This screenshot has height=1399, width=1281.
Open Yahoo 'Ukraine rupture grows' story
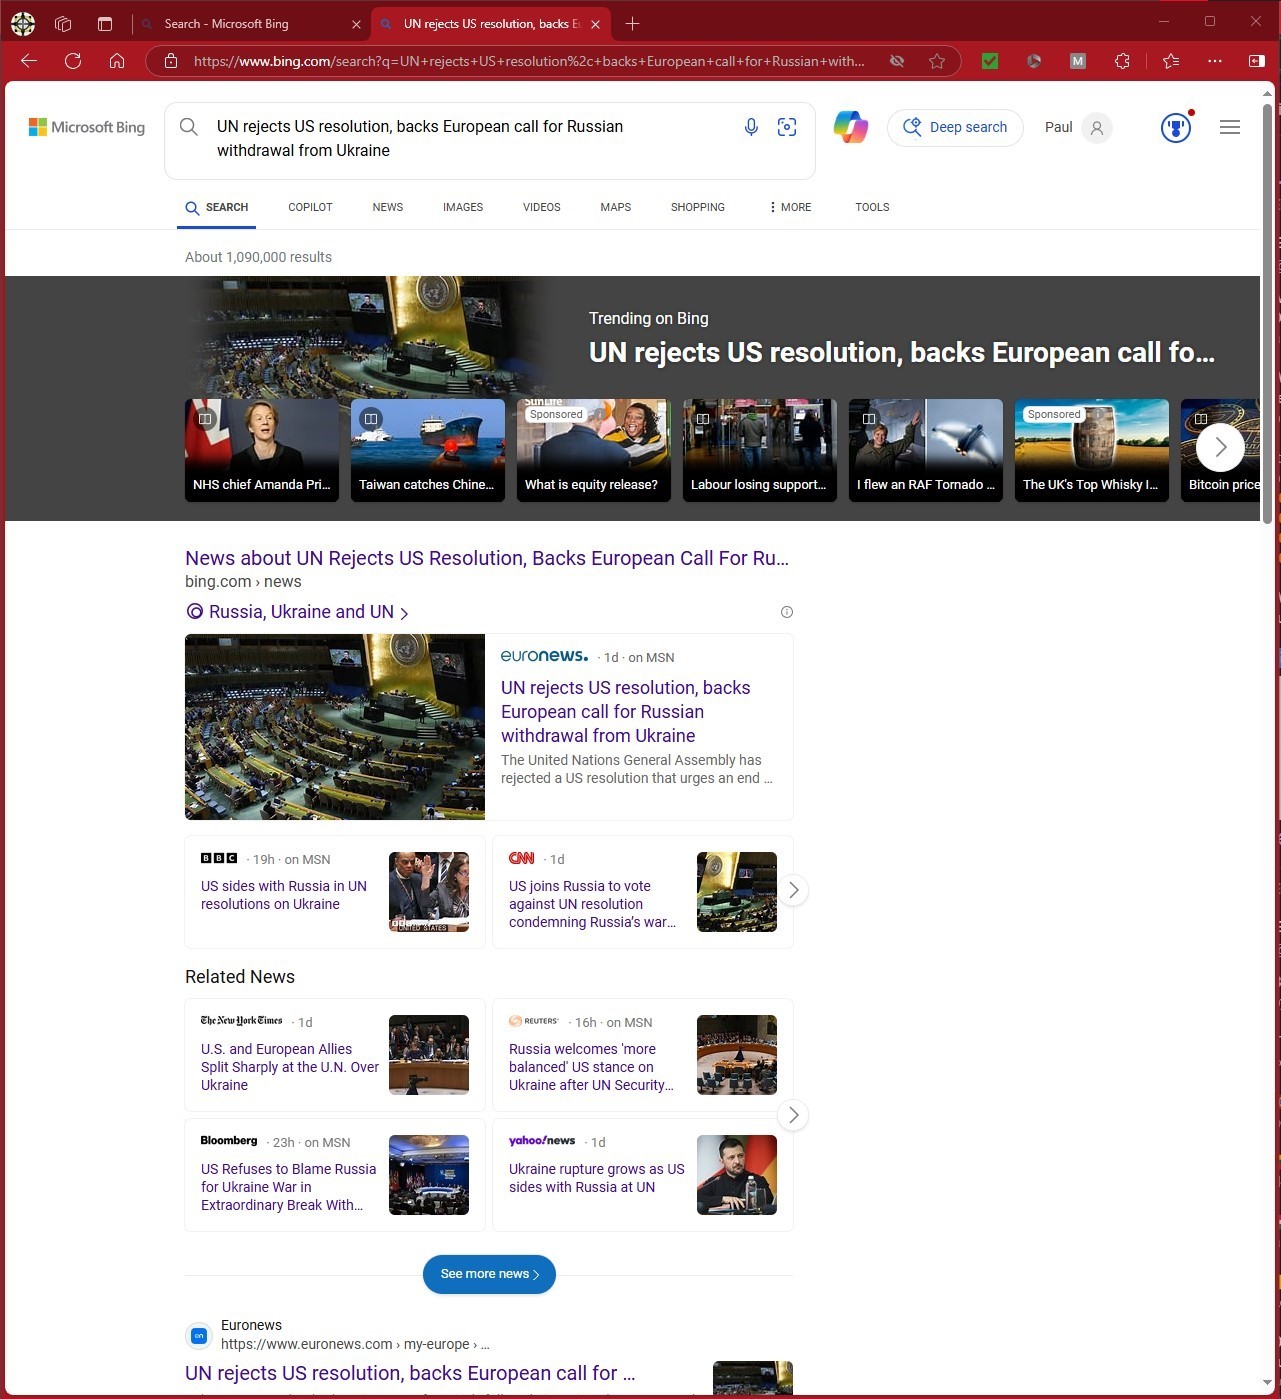click(597, 1178)
